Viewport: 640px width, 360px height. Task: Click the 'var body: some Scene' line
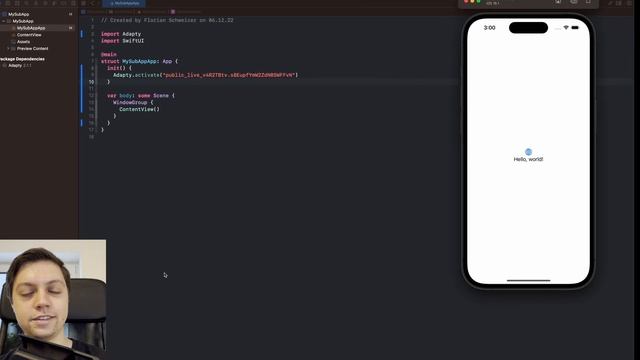tap(141, 96)
